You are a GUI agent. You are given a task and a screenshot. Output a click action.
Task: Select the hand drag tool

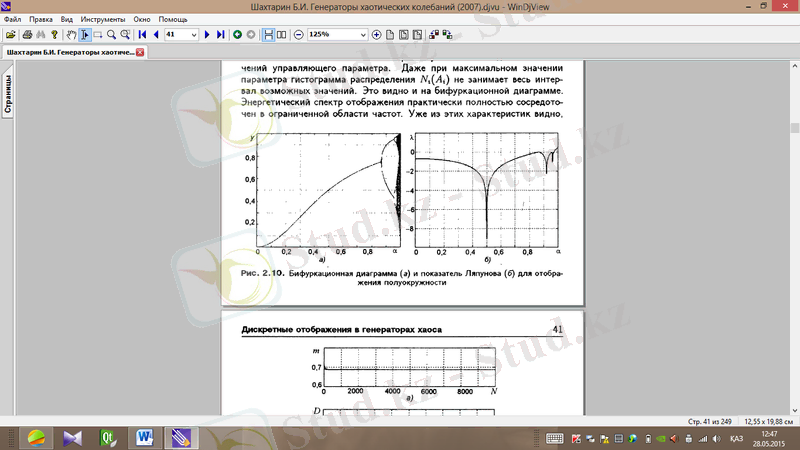click(71, 35)
